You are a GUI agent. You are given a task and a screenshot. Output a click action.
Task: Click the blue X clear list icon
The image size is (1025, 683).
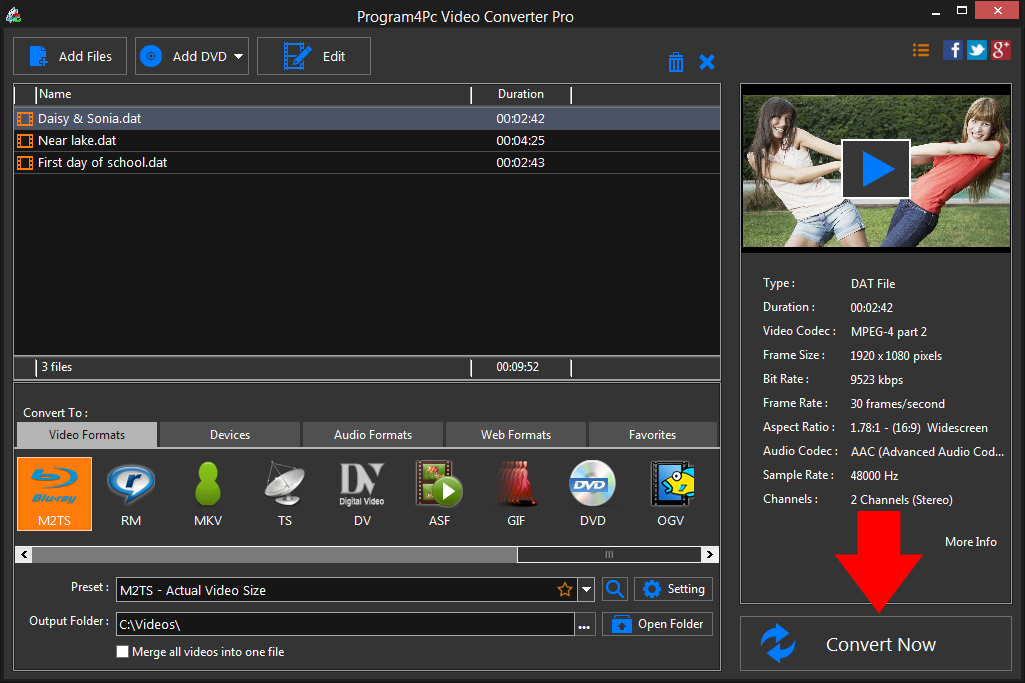(707, 62)
